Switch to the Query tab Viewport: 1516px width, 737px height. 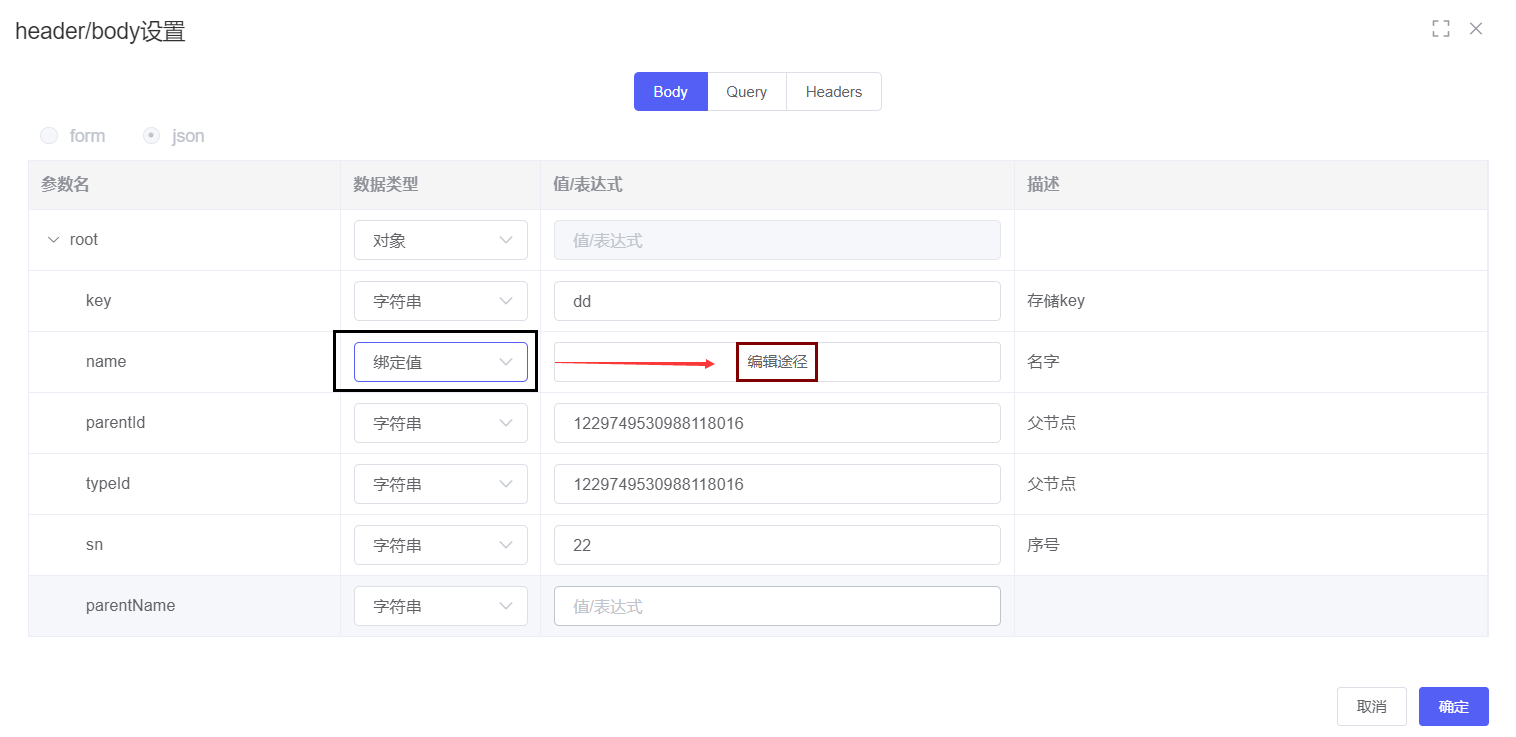tap(746, 92)
